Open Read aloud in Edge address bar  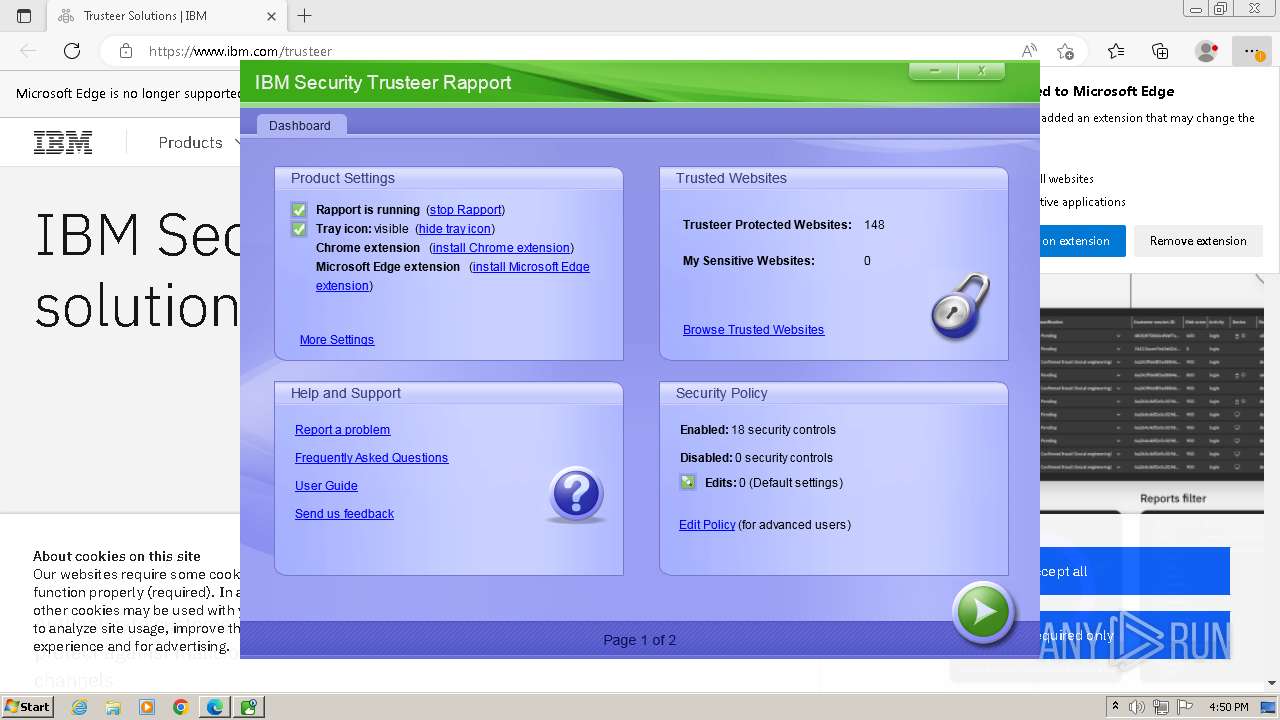pyautogui.click(x=1028, y=51)
